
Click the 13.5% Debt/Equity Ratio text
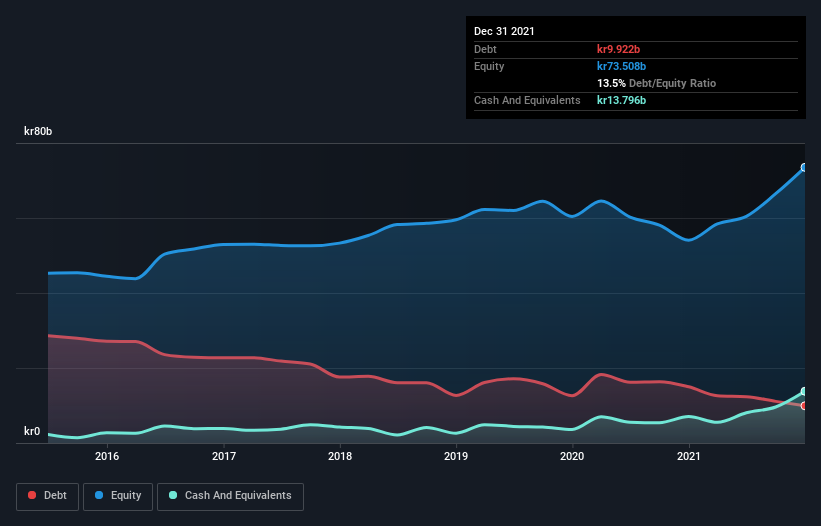point(657,83)
